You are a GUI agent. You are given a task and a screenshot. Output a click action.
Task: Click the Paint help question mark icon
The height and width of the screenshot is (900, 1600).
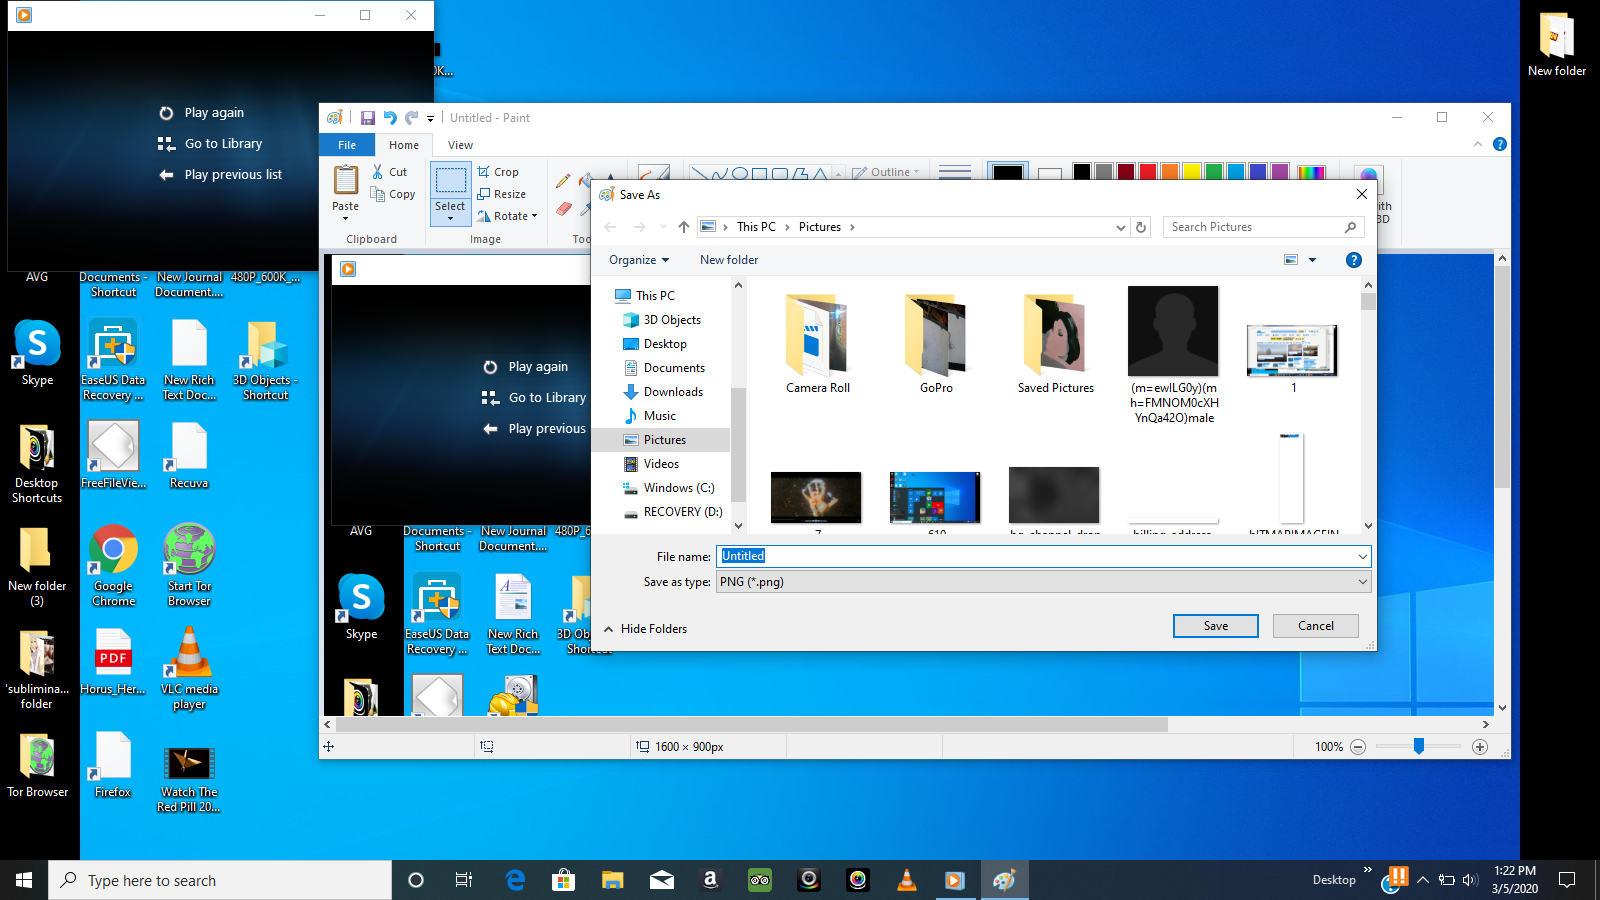click(1500, 144)
